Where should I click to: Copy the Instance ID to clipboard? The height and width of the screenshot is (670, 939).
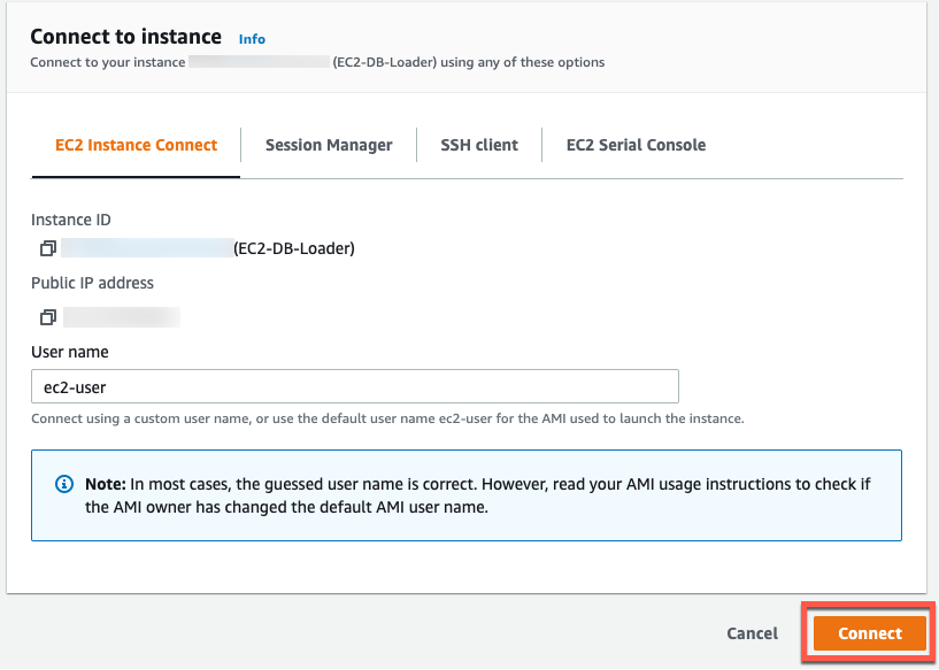click(47, 248)
